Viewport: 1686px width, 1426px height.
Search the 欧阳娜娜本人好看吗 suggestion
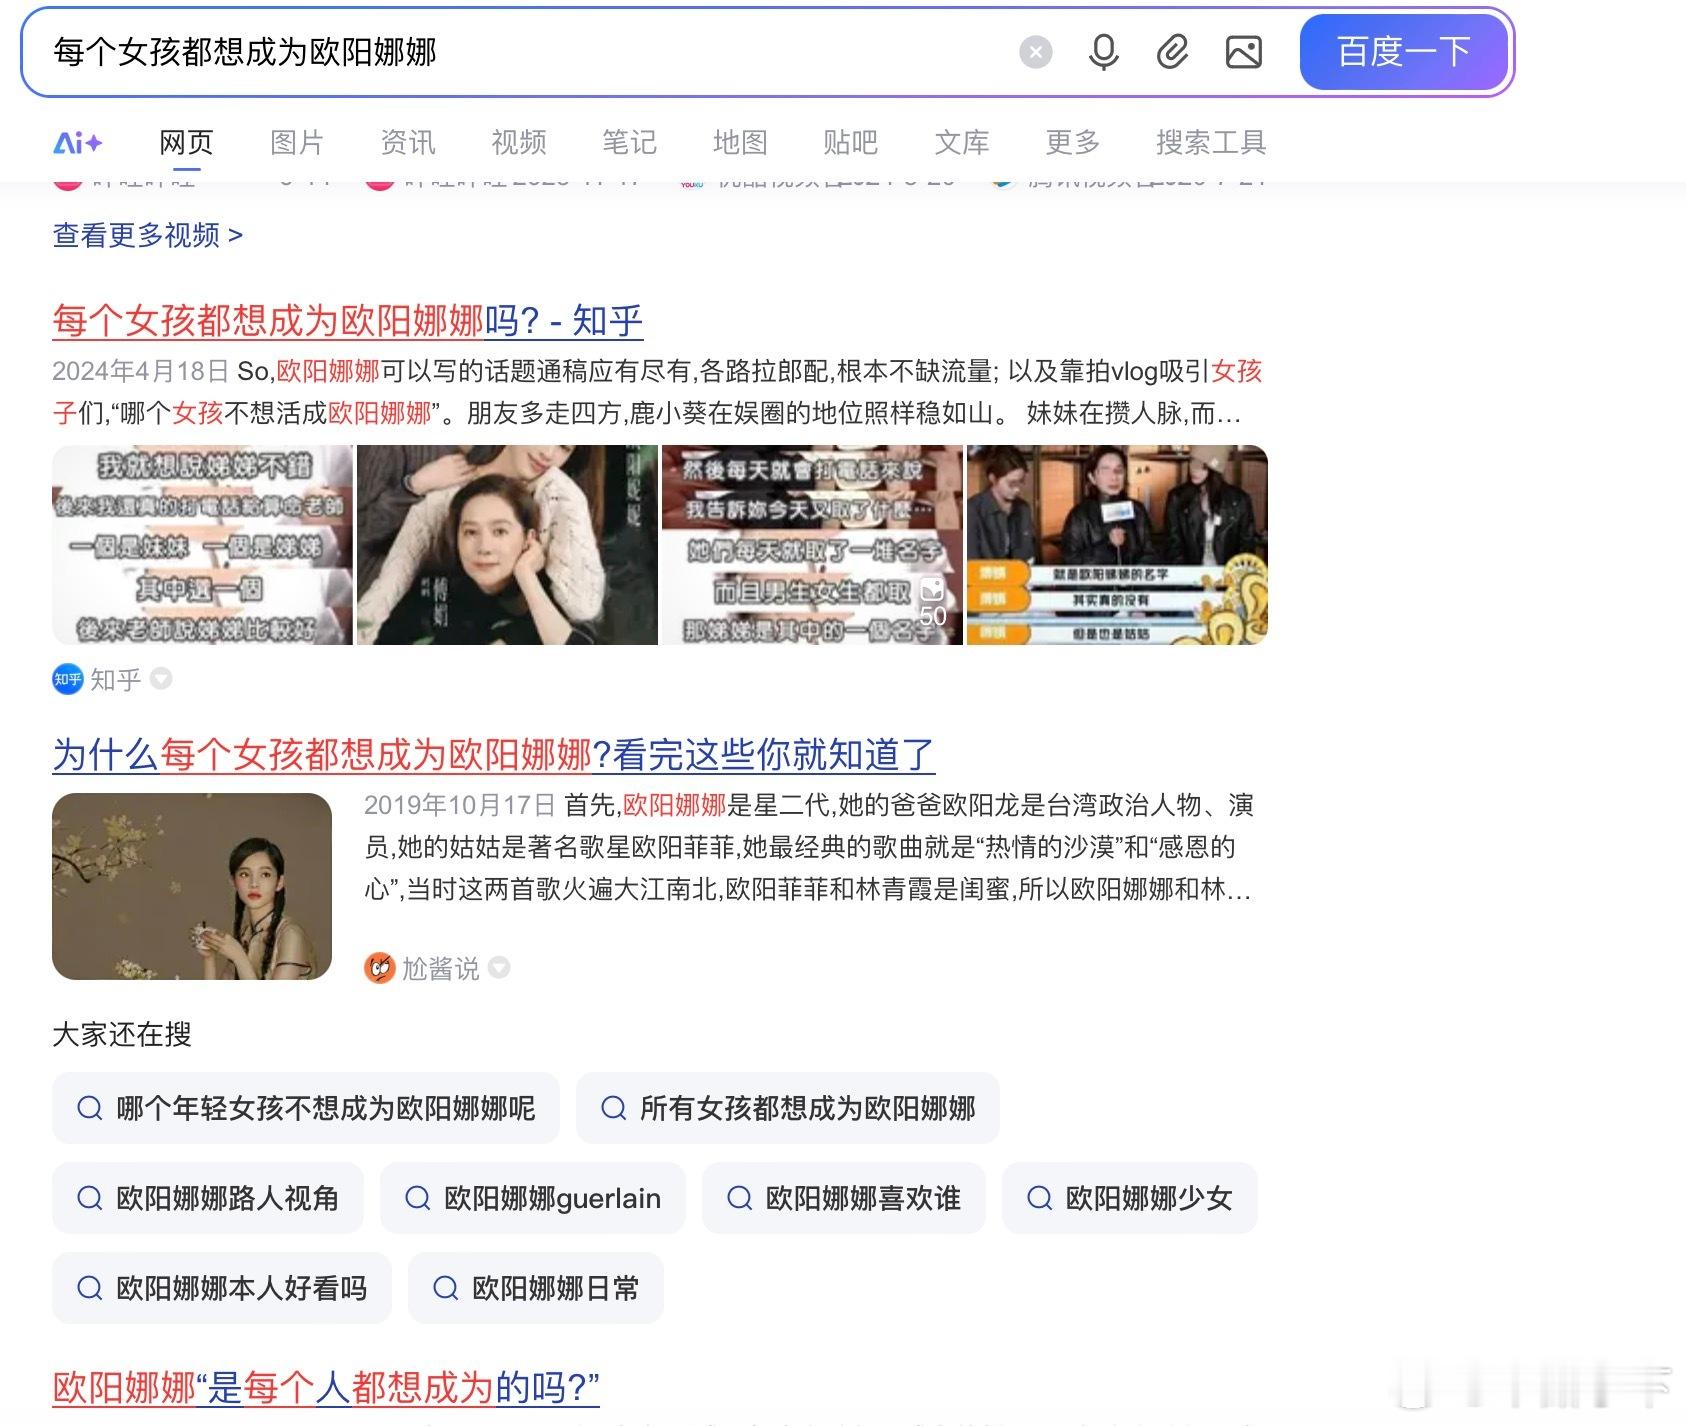[x=222, y=1288]
